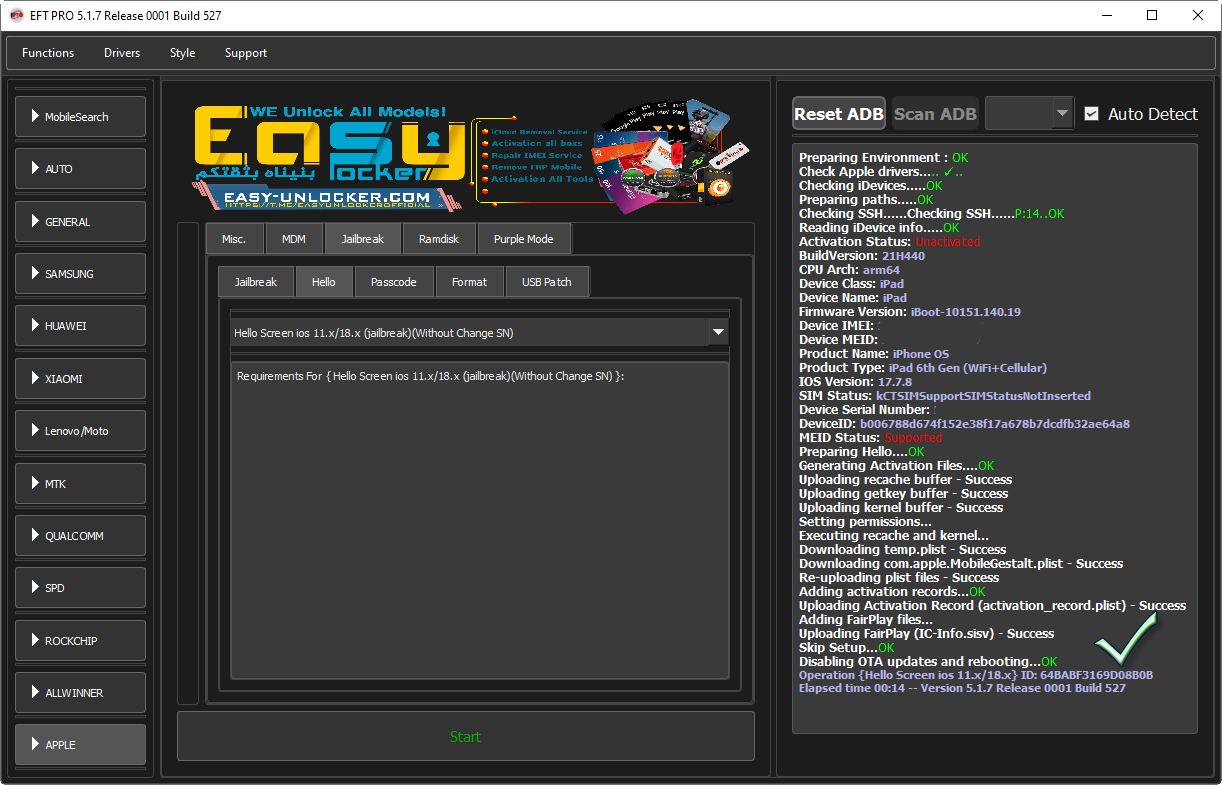Viewport: 1222px width, 785px height.
Task: Open the ADB device combo box
Action: [1029, 114]
